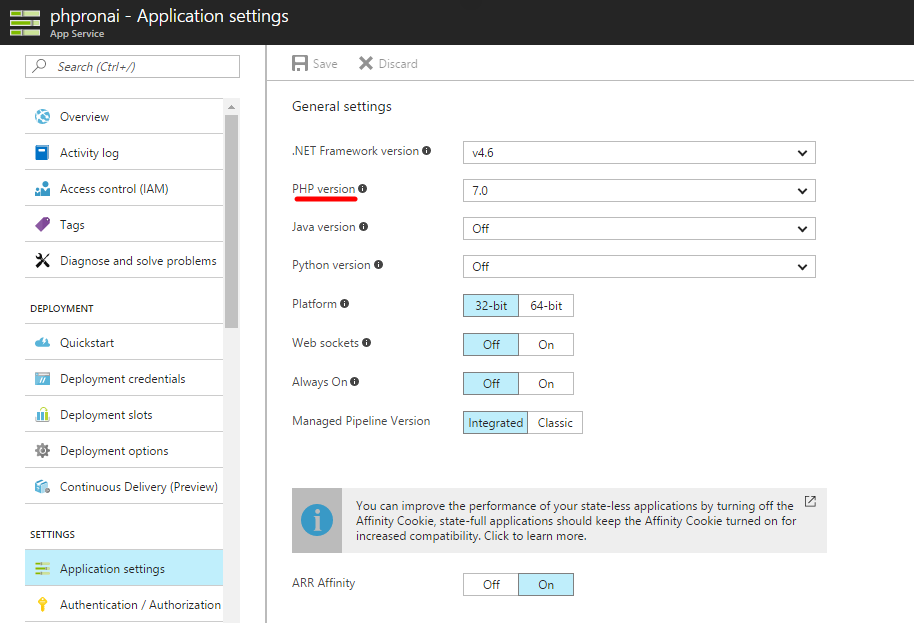Click the Diagnose and solve problems wrench icon
The image size is (914, 623).
tap(43, 261)
